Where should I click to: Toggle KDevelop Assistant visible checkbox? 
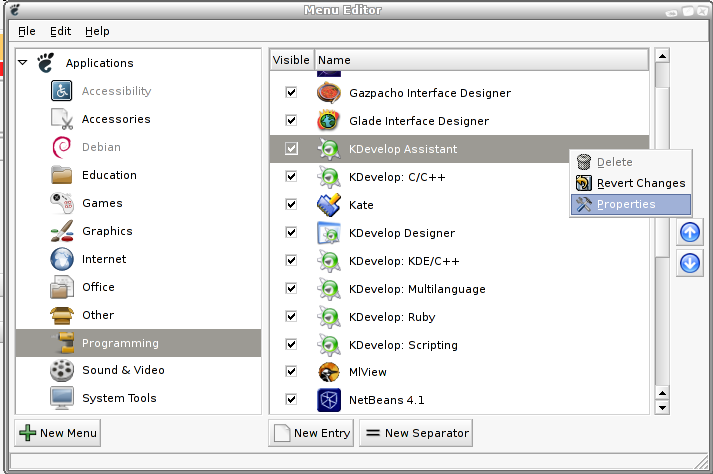(x=291, y=148)
